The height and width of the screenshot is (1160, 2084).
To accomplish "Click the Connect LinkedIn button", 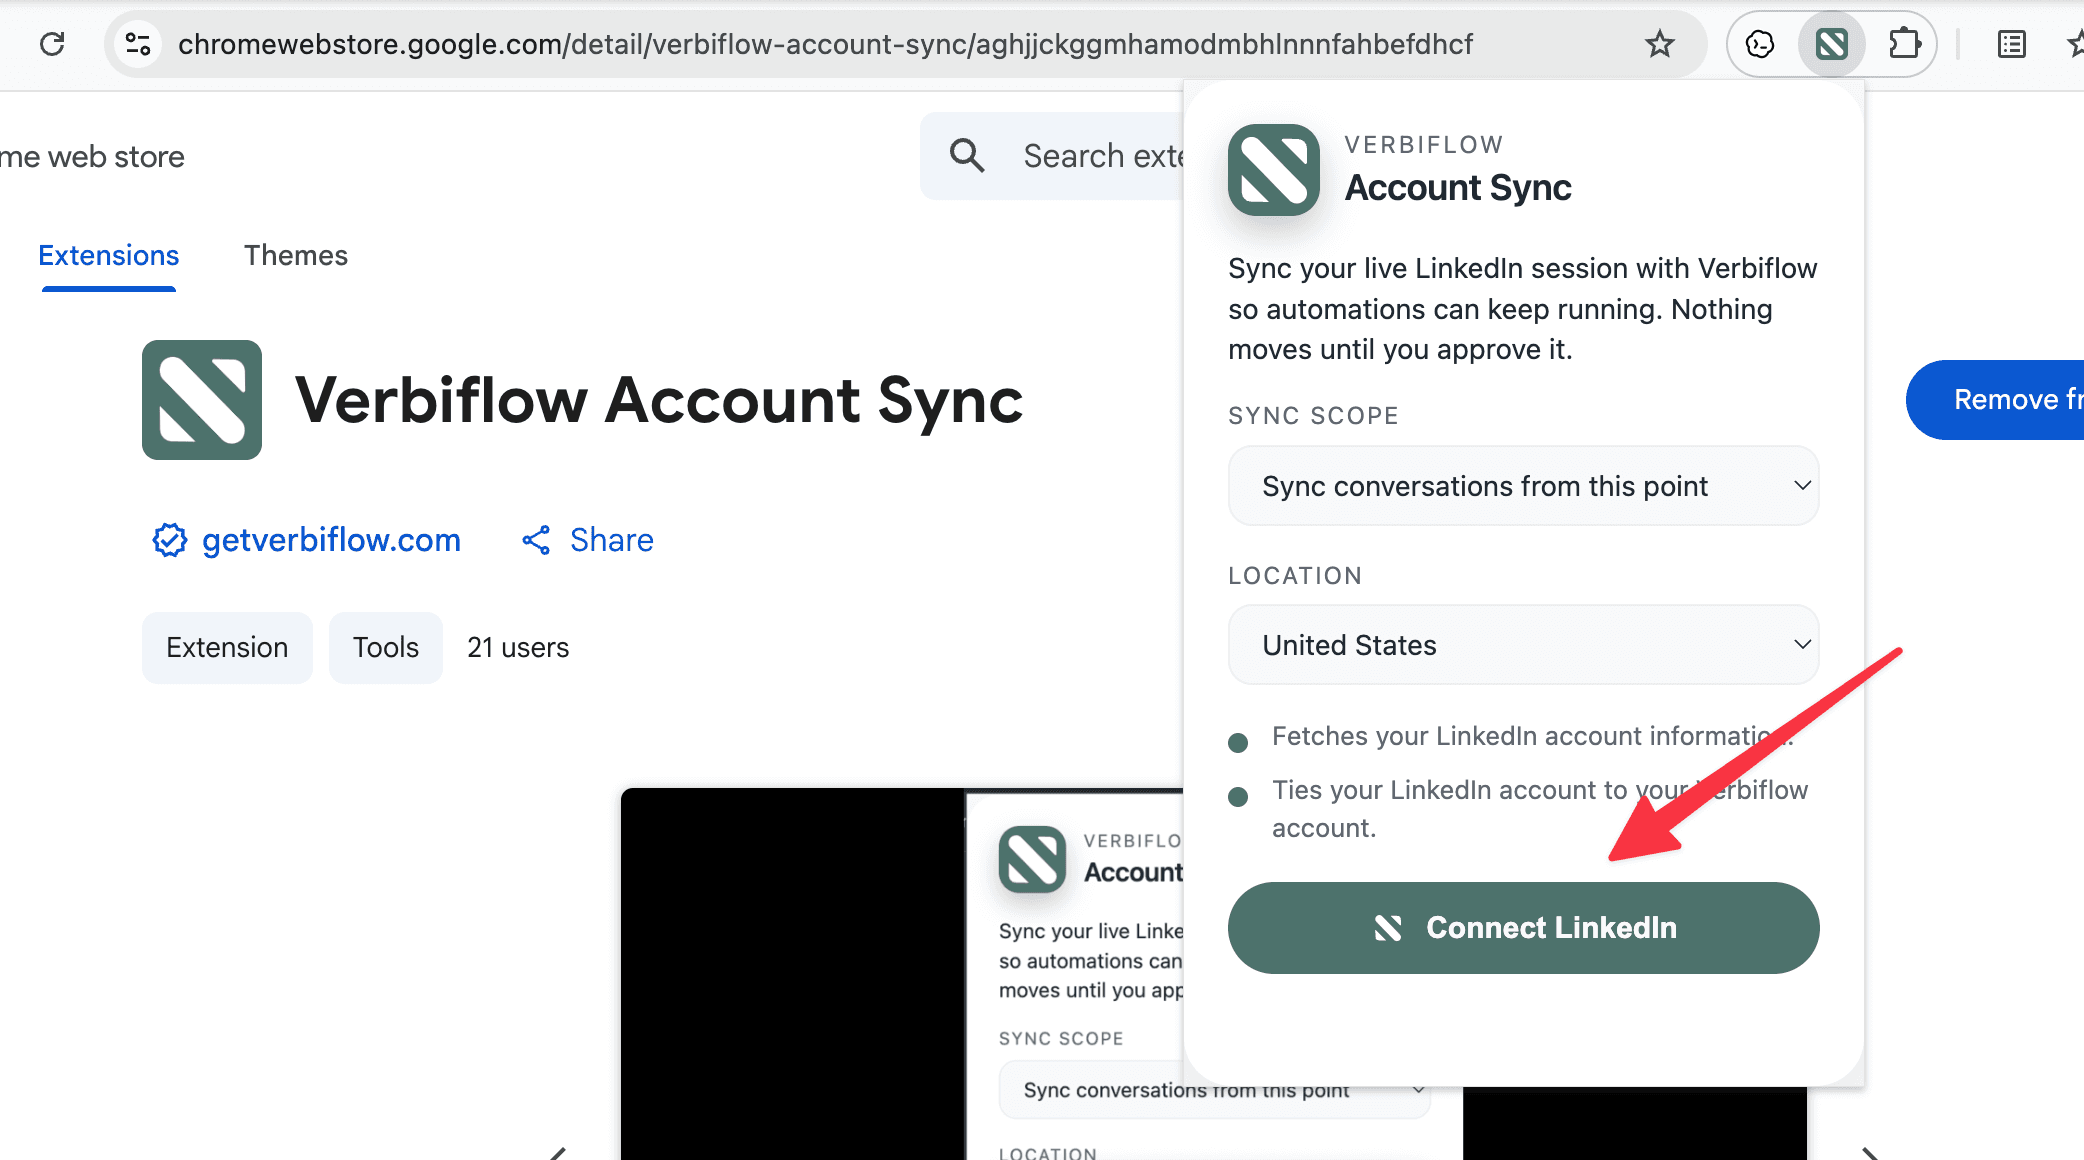I will coord(1523,928).
